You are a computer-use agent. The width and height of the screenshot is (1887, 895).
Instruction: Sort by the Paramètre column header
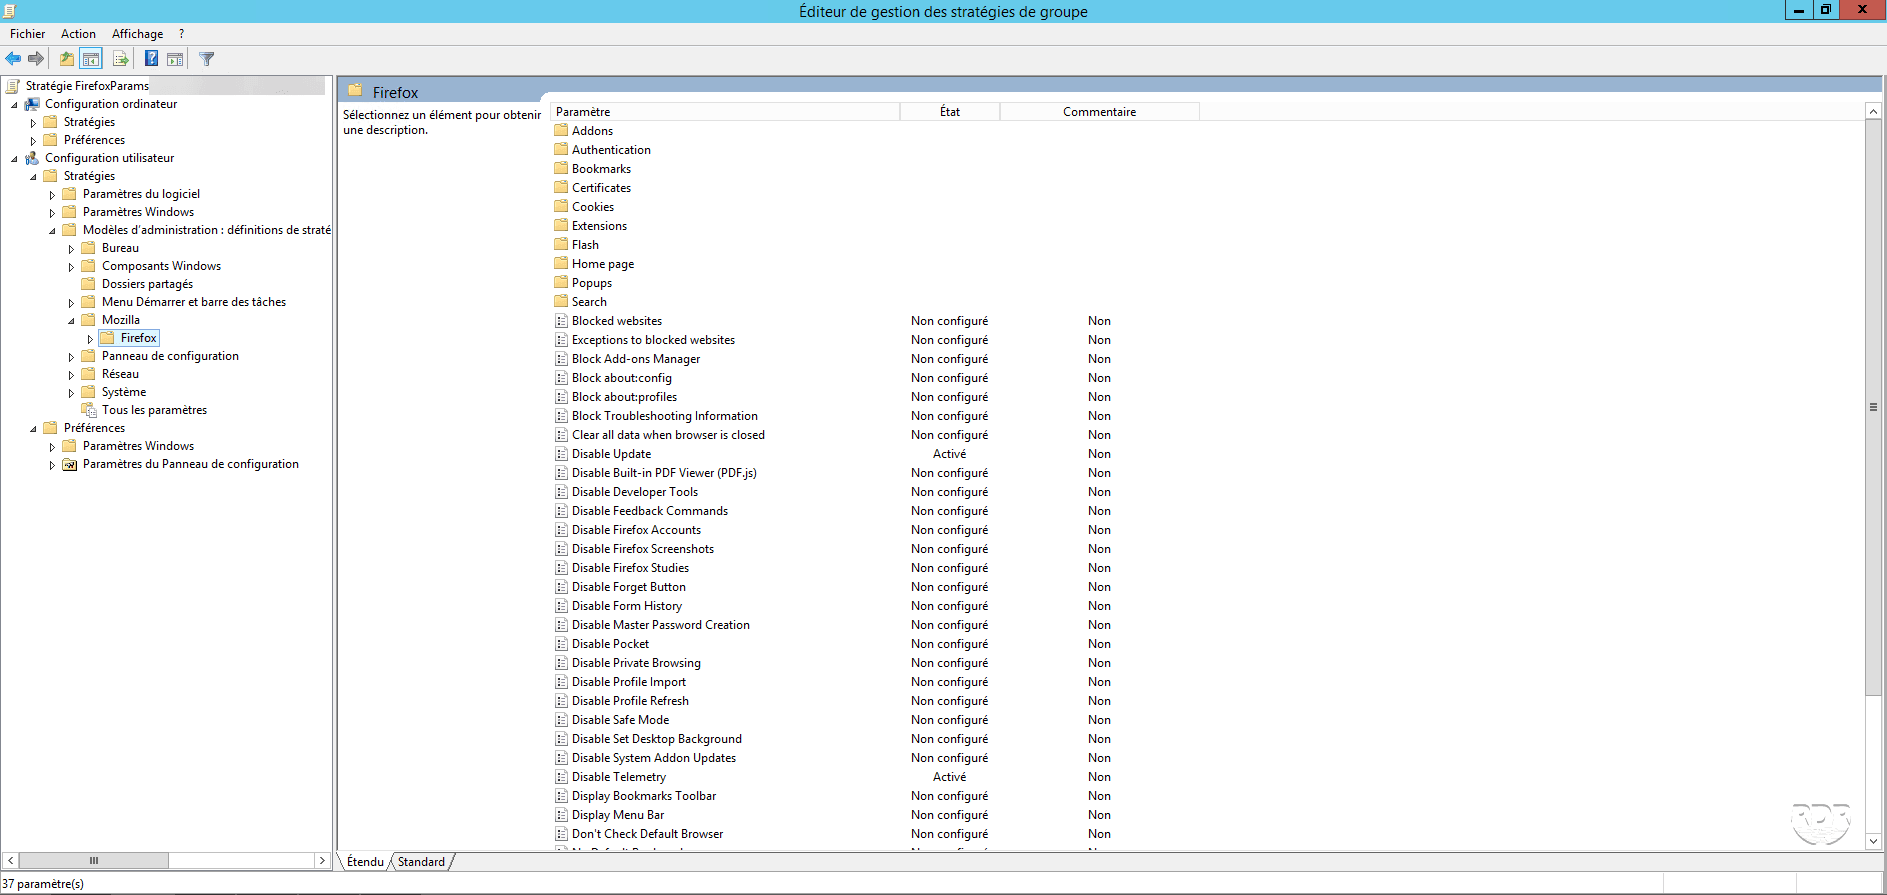[725, 112]
